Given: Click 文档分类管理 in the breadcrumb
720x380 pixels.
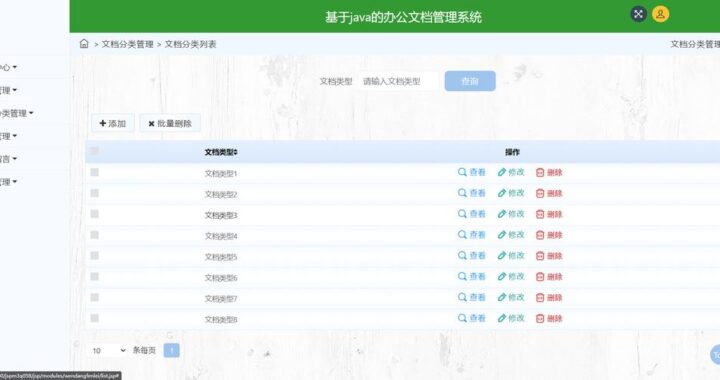Looking at the screenshot, I should [127, 44].
